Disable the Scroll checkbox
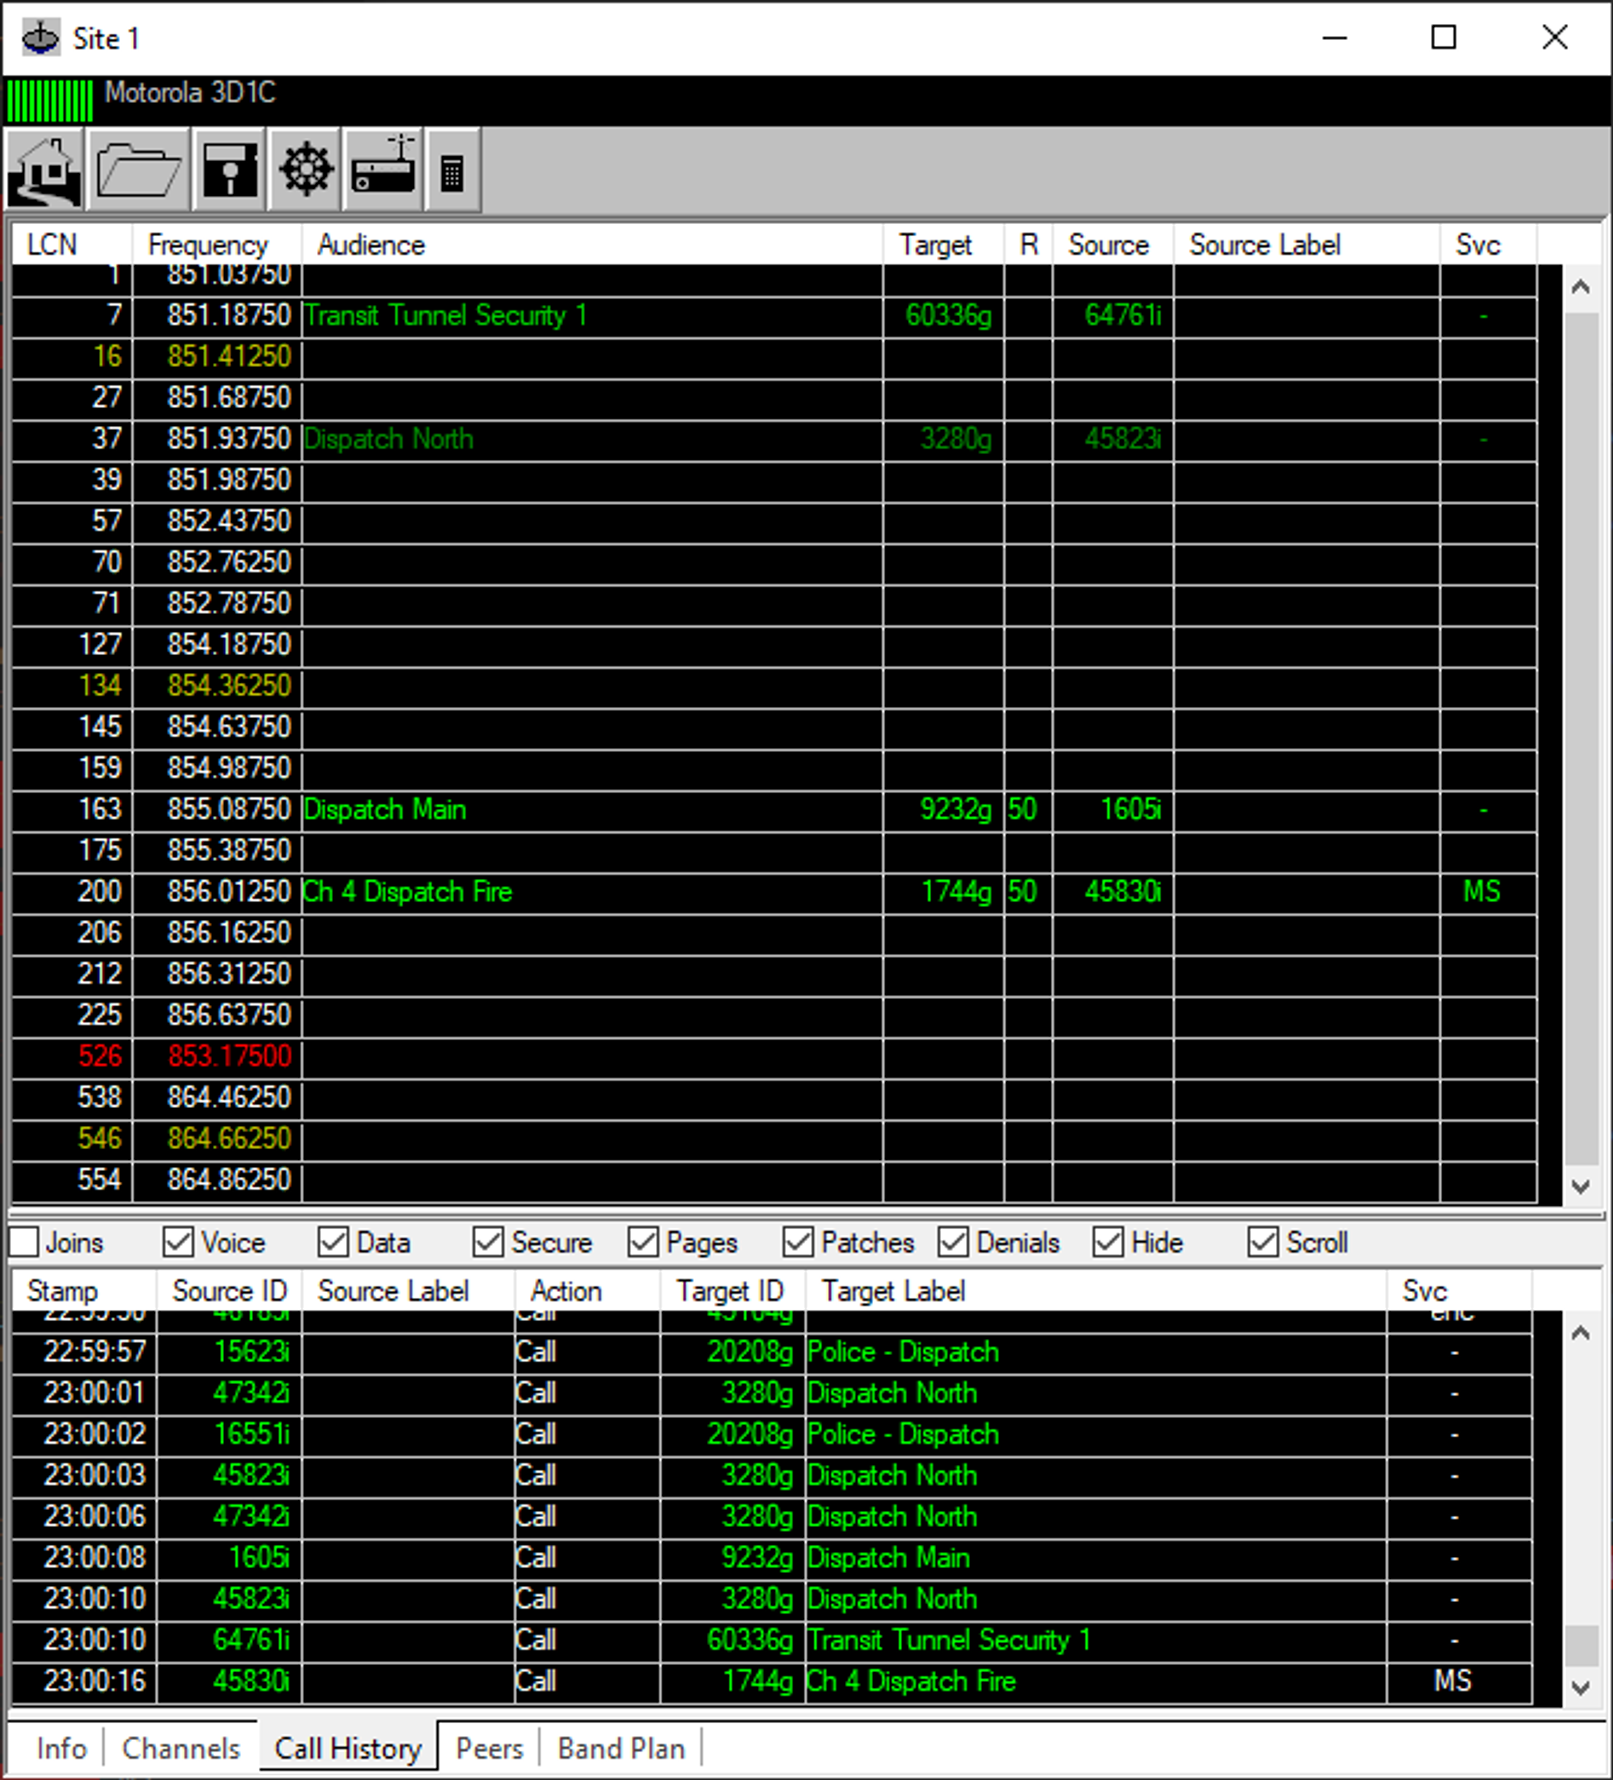 click(1263, 1242)
